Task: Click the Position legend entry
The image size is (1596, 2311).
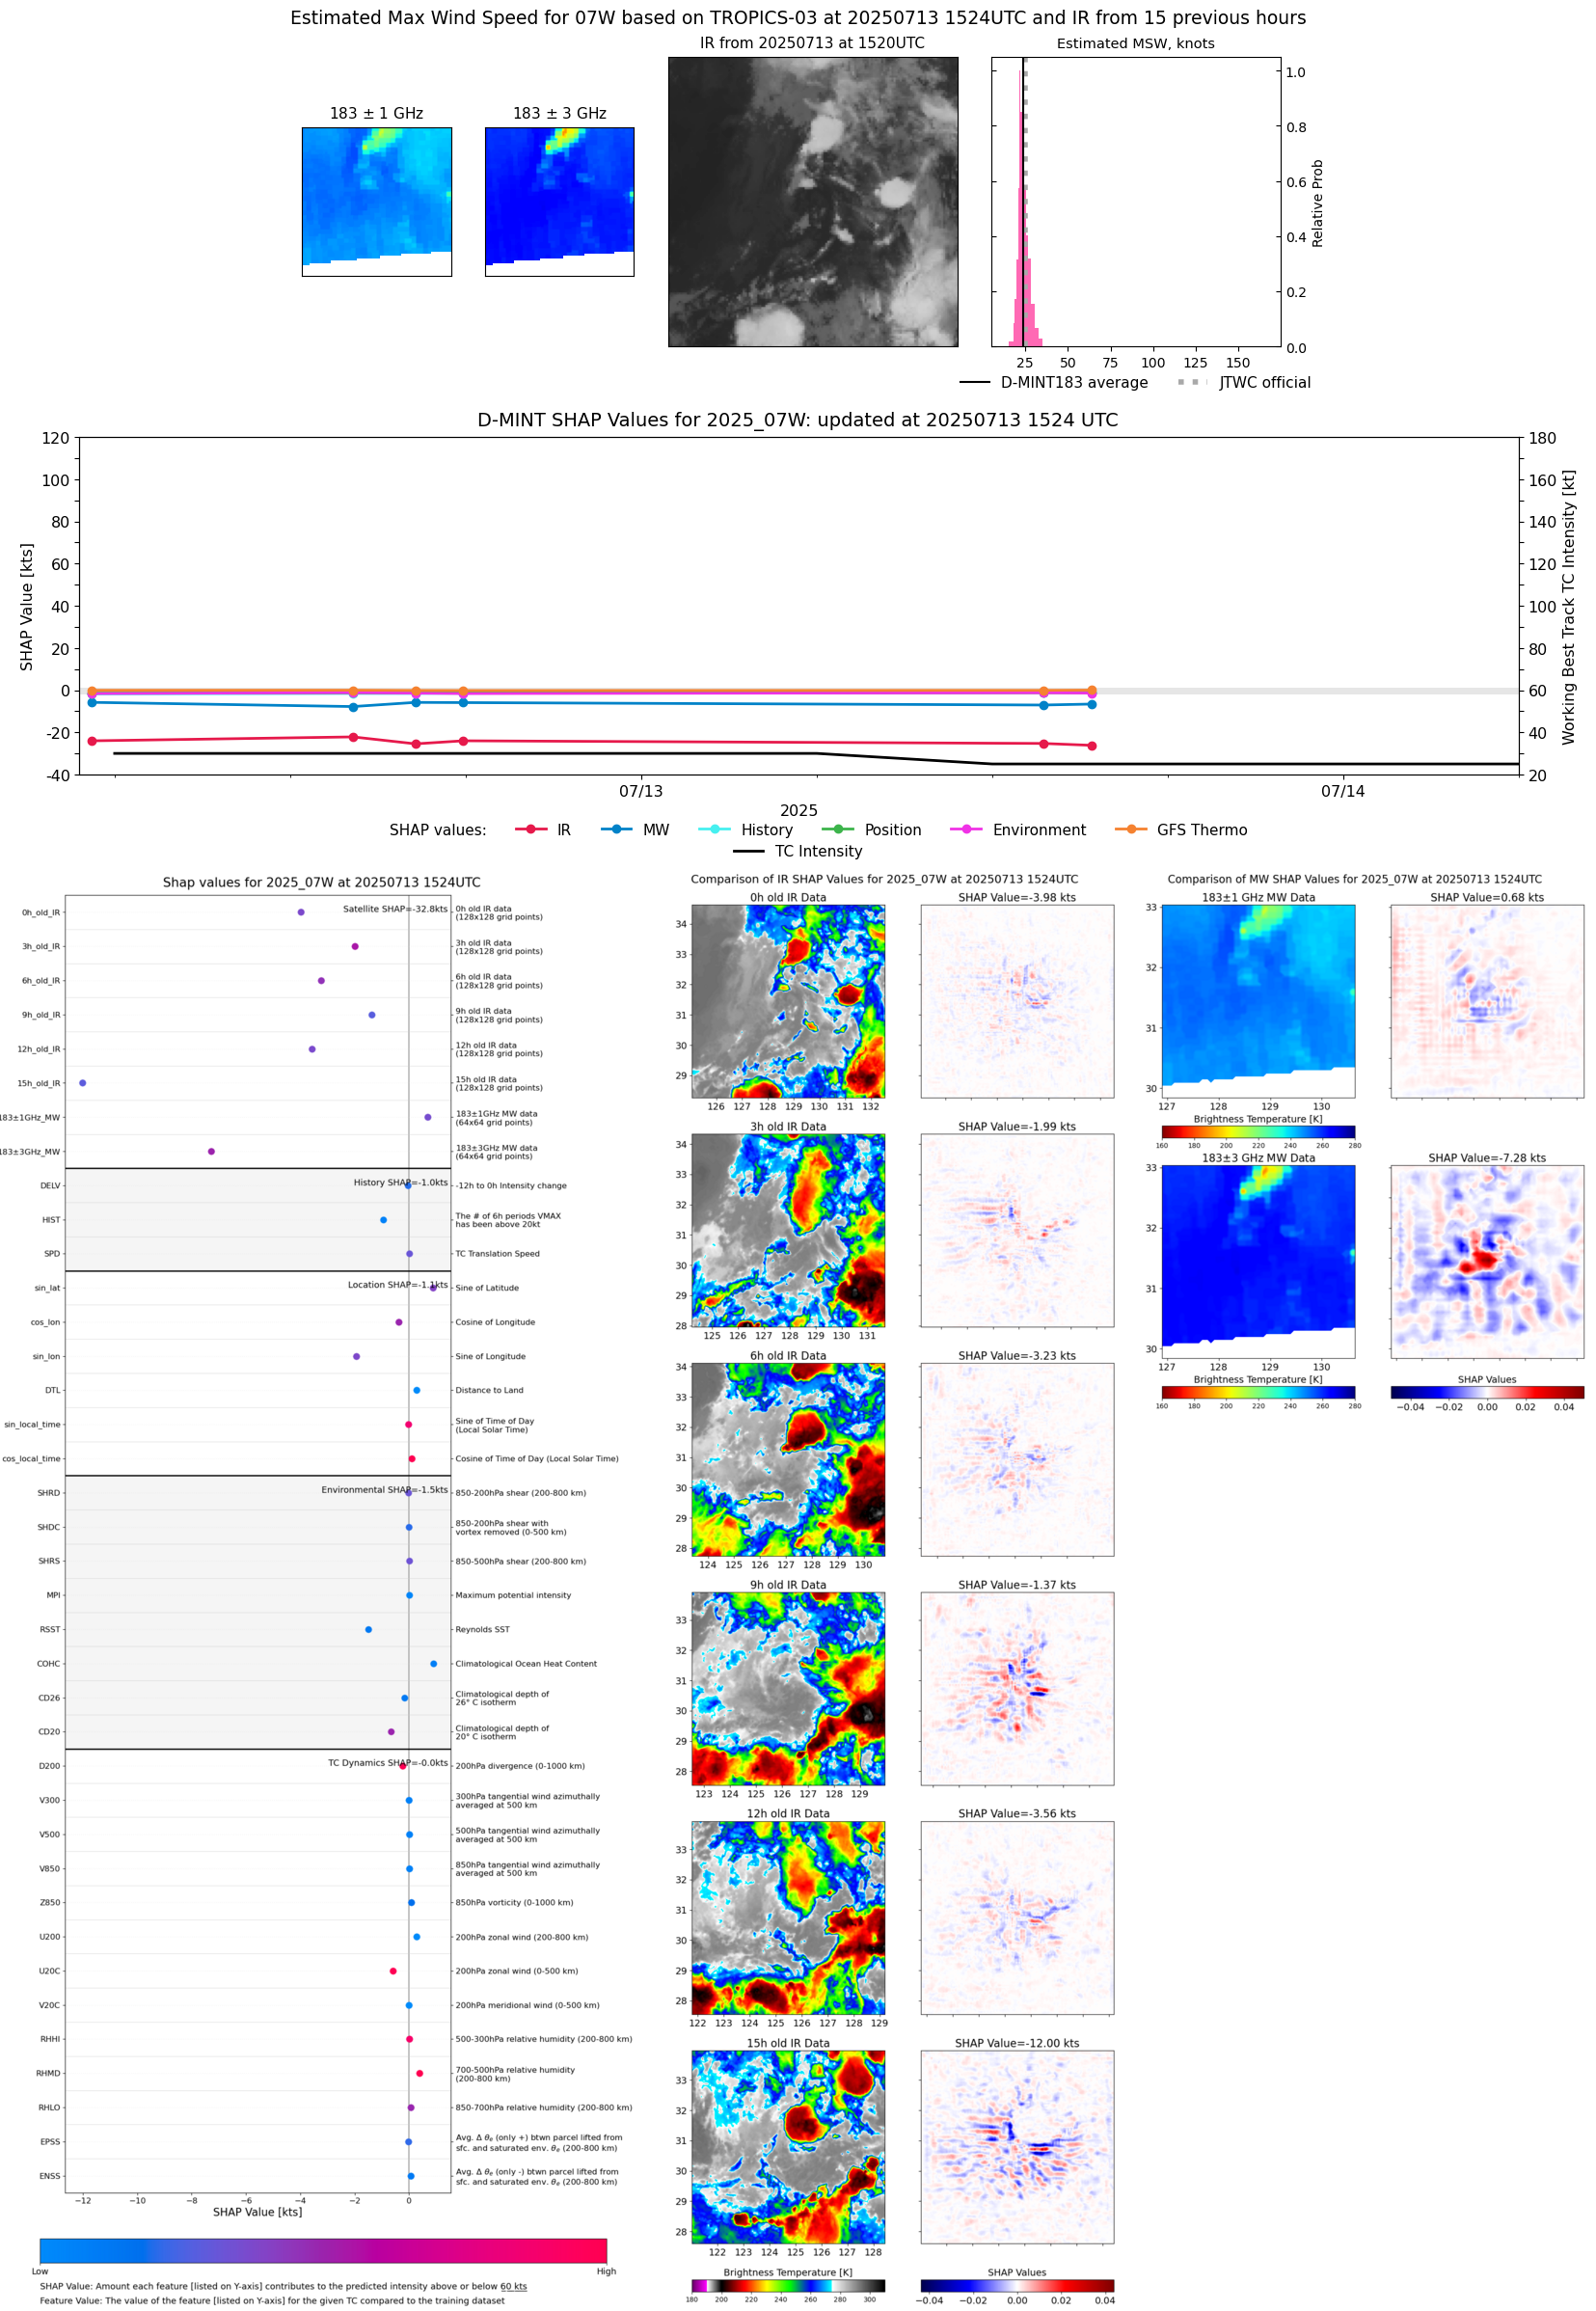Action: point(871,830)
